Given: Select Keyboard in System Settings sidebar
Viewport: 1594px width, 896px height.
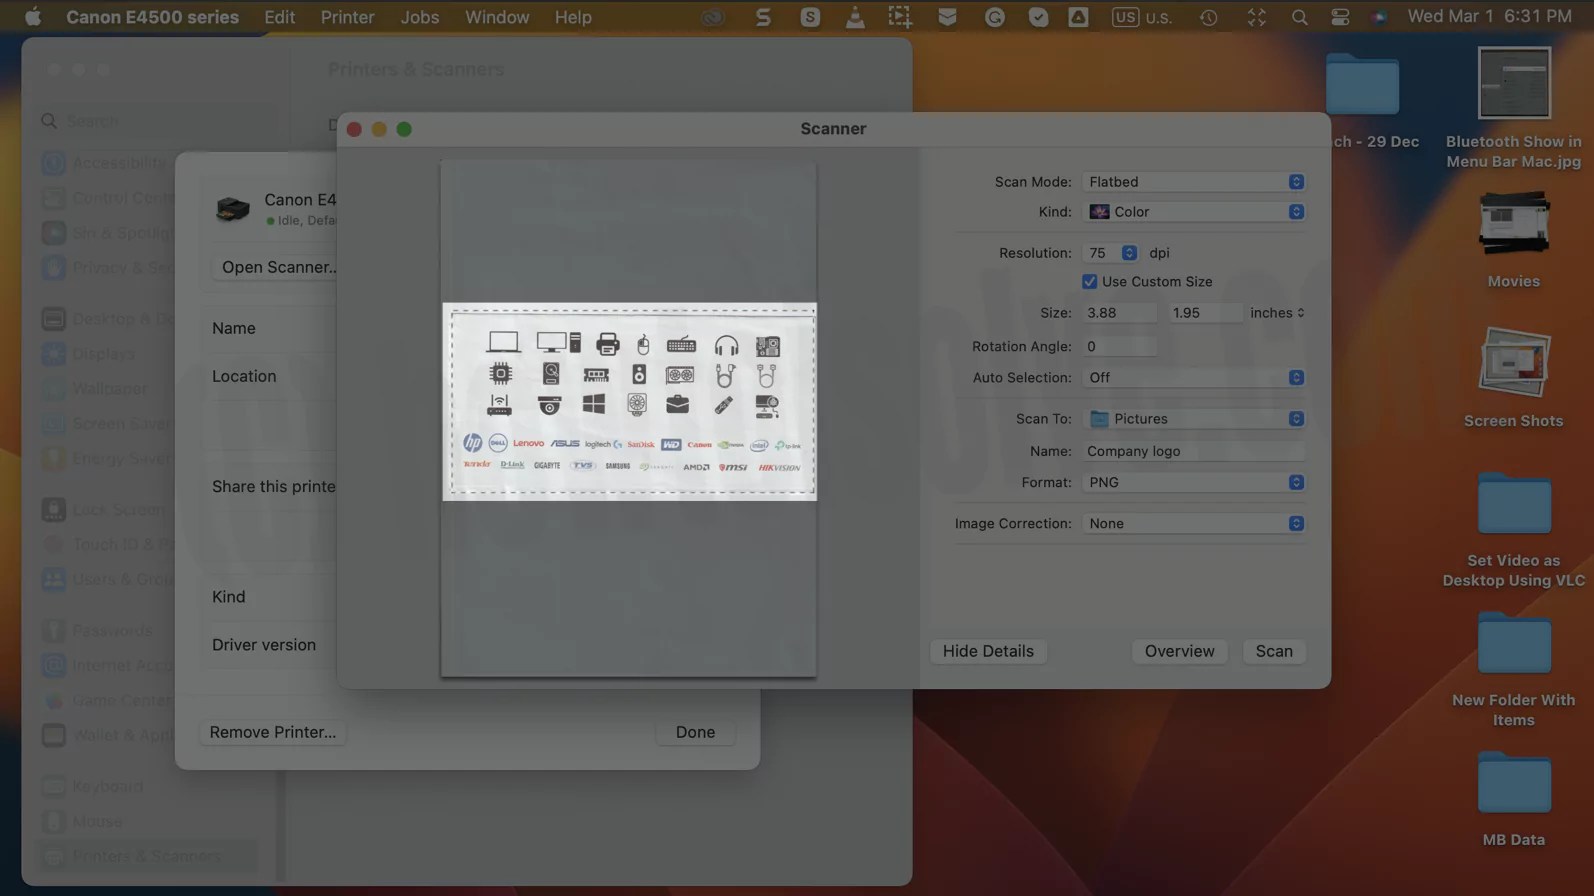Looking at the screenshot, I should point(108,787).
